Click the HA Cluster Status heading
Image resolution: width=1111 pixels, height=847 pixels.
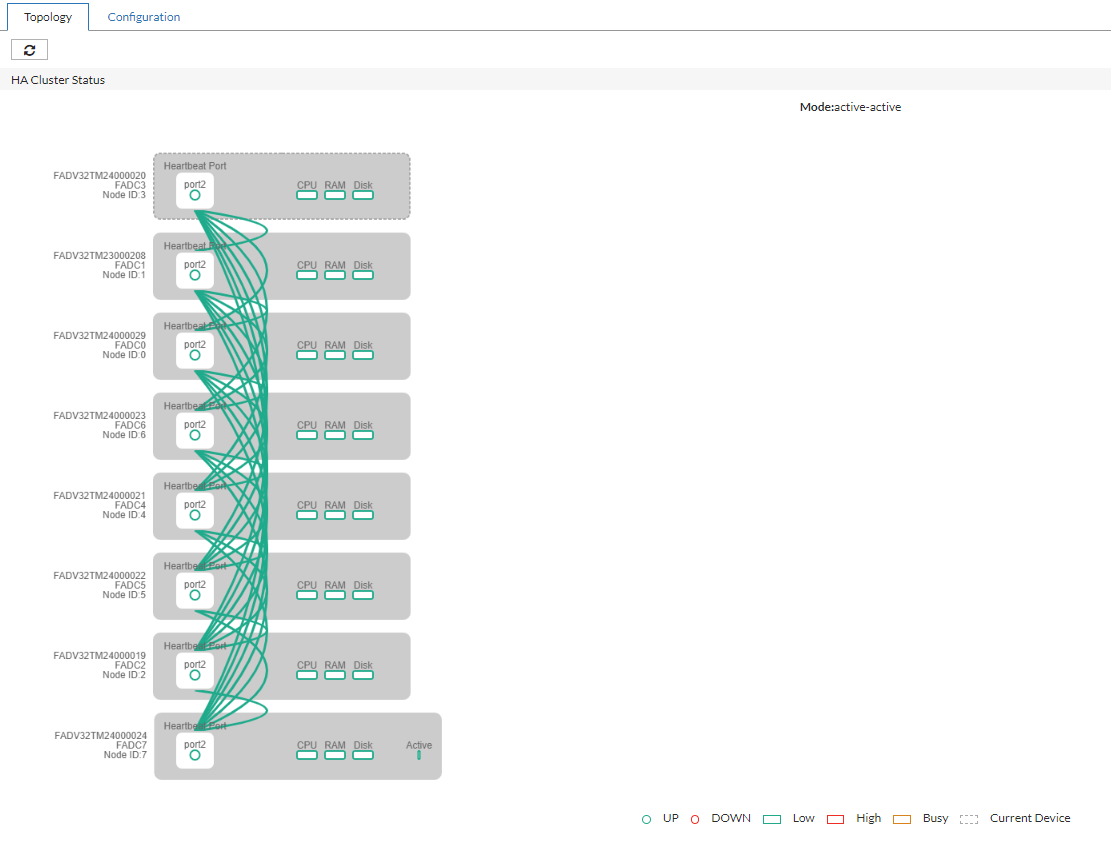(58, 80)
